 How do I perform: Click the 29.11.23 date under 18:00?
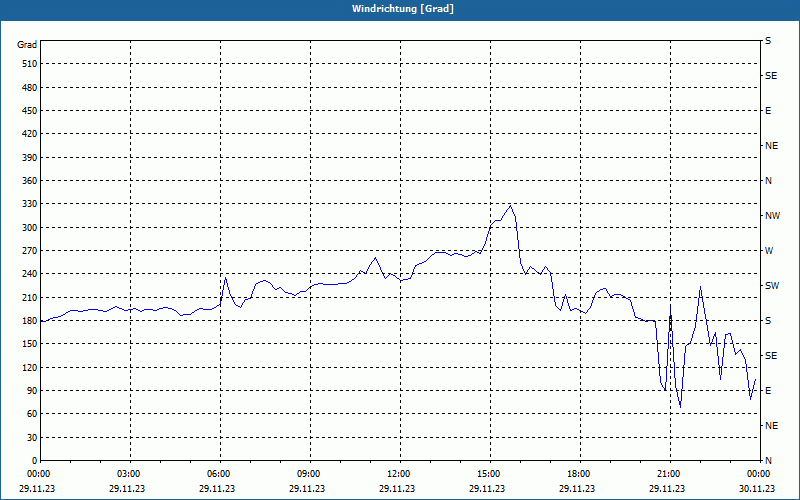coord(577,488)
